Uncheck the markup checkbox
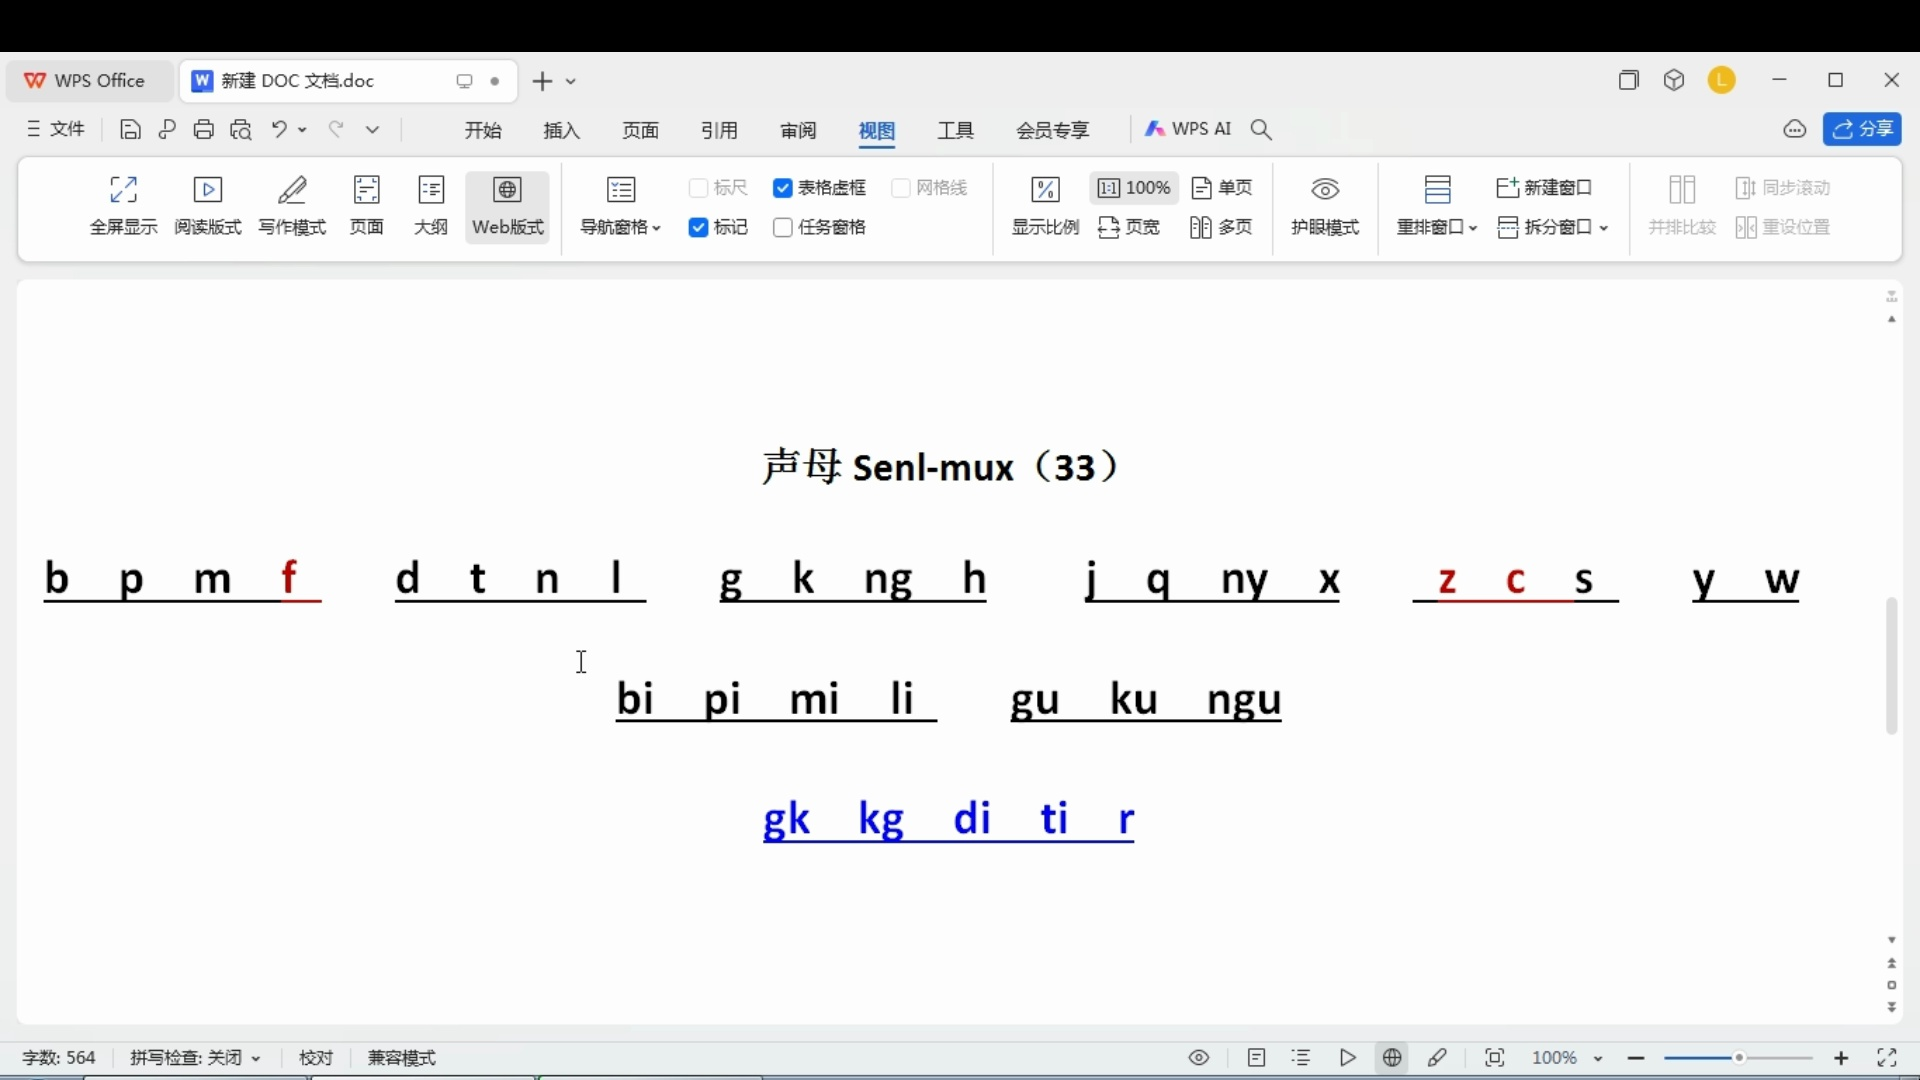1920x1080 pixels. click(x=699, y=228)
